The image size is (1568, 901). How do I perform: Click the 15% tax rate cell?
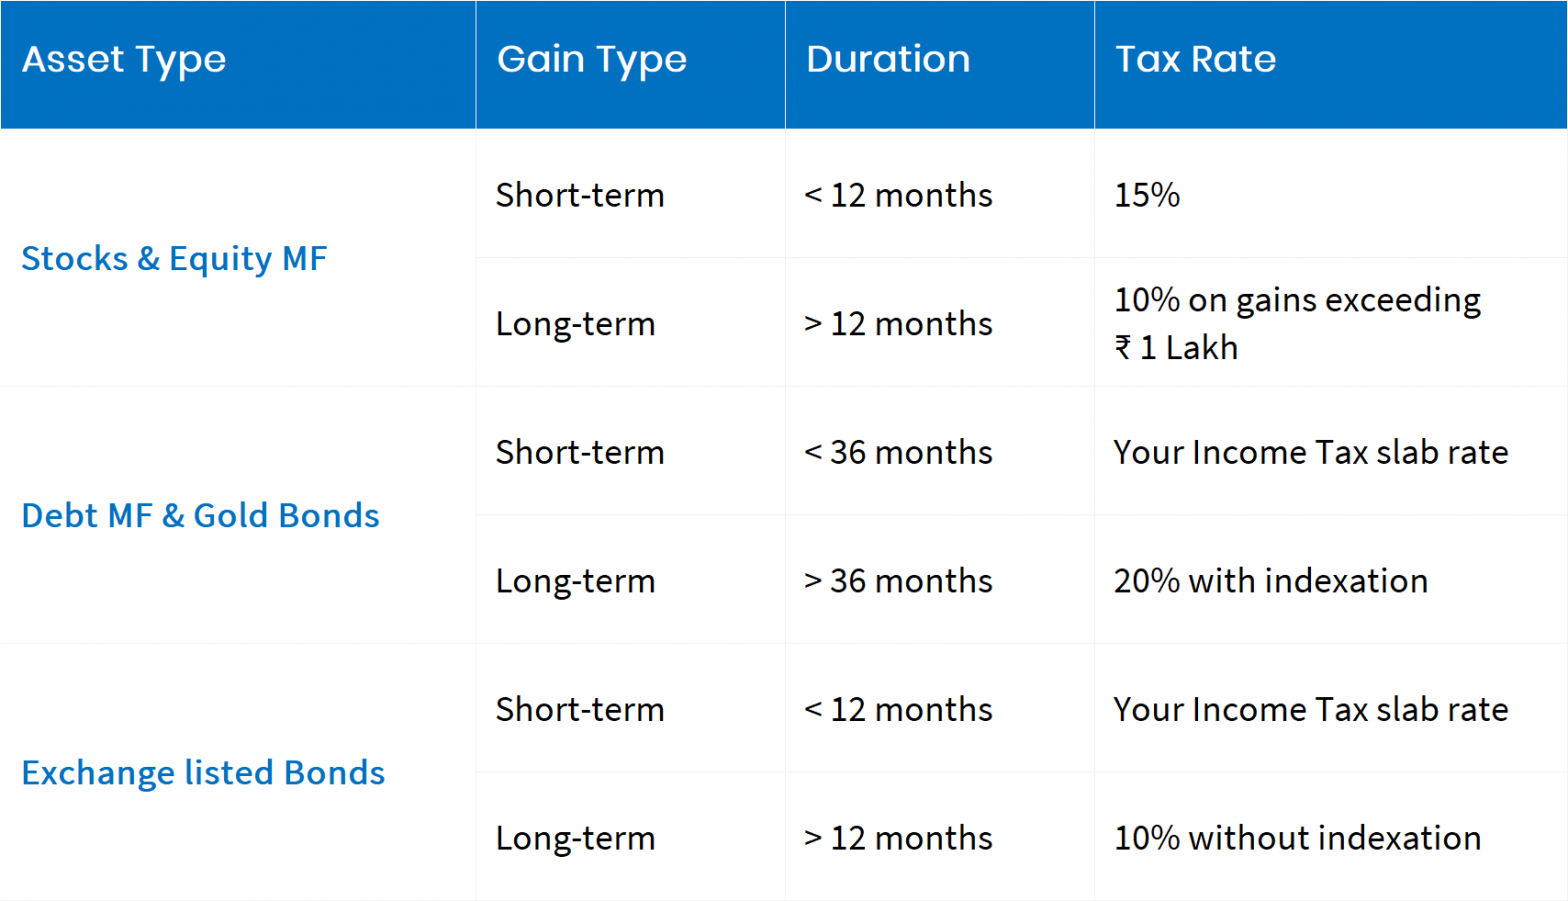pos(1147,195)
